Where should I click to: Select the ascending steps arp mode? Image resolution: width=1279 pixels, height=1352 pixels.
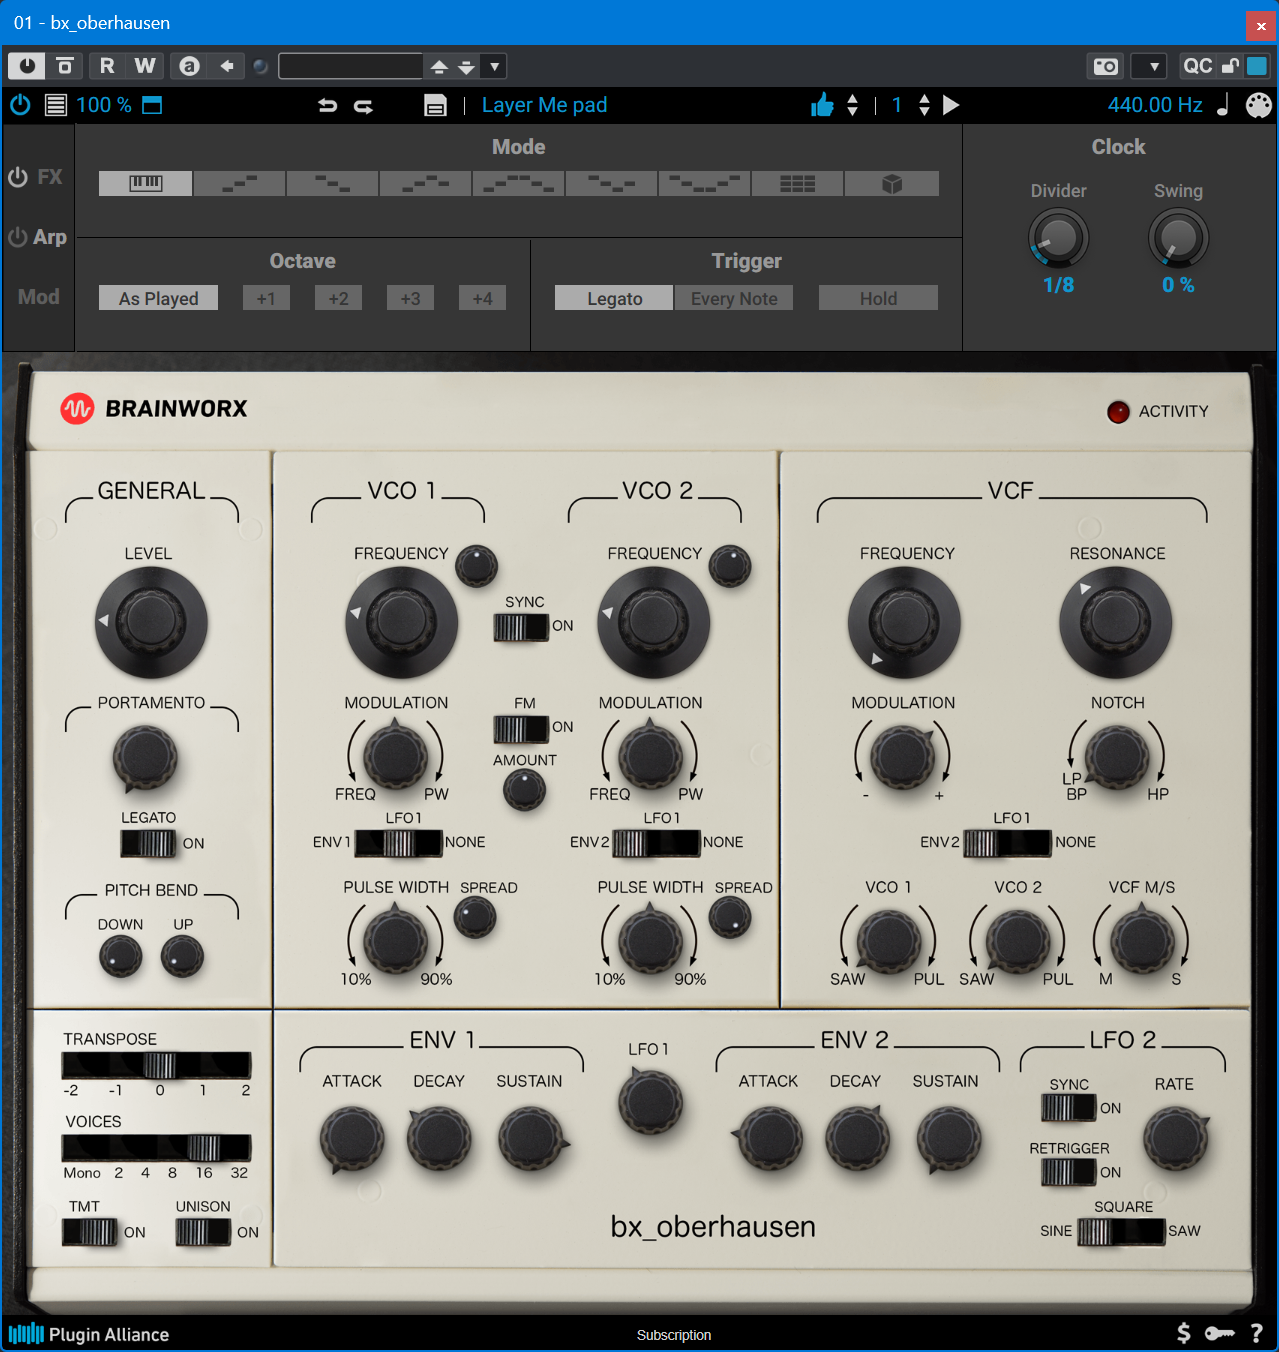click(x=239, y=183)
